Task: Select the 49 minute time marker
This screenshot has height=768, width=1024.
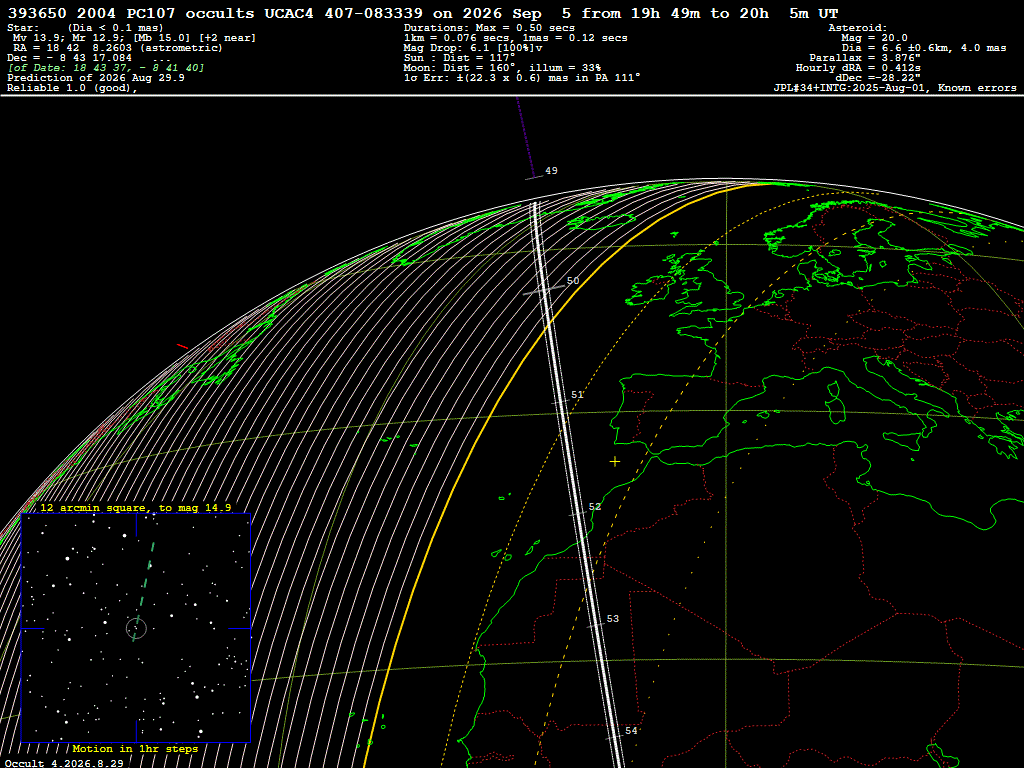Action: (x=551, y=170)
